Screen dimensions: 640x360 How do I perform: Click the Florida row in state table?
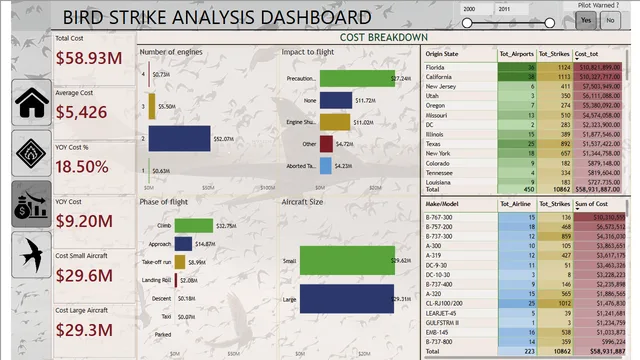click(x=523, y=67)
